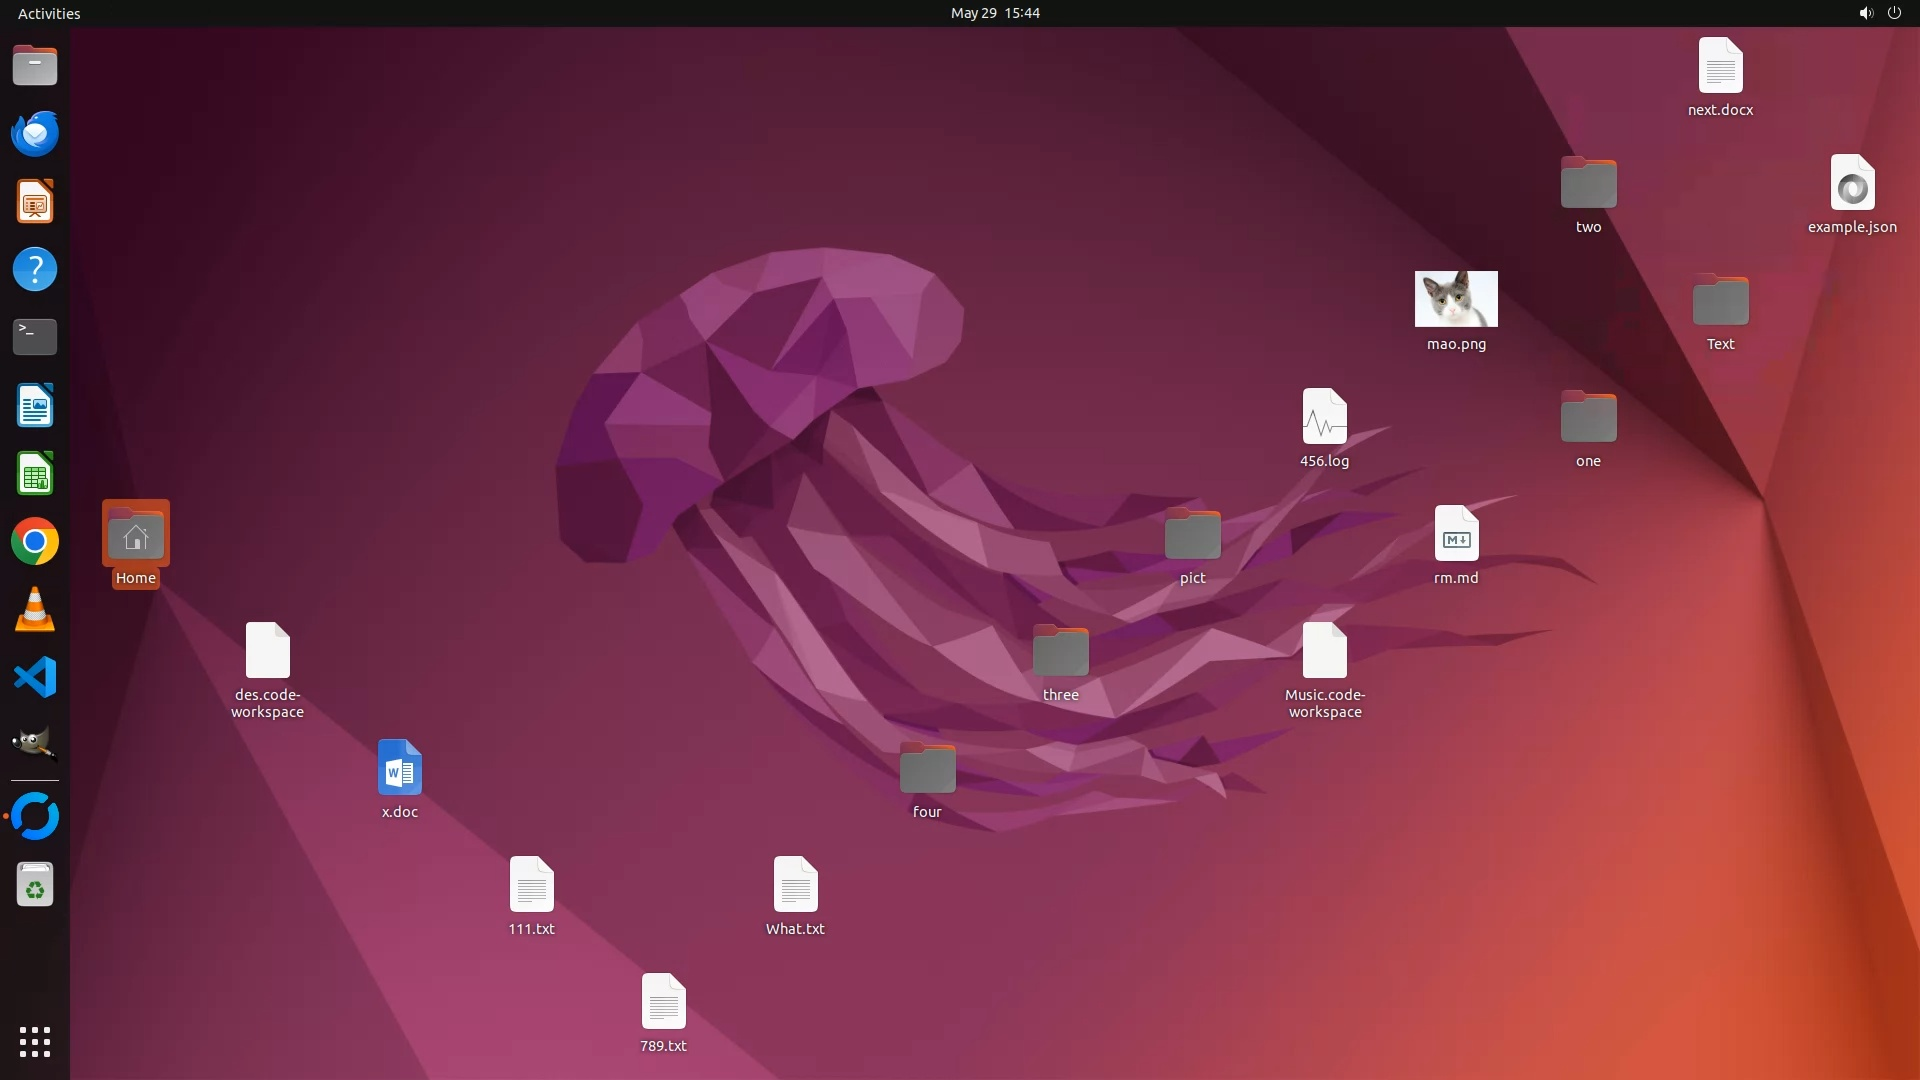
Task: Select the x.doc Word file
Action: pos(400,768)
